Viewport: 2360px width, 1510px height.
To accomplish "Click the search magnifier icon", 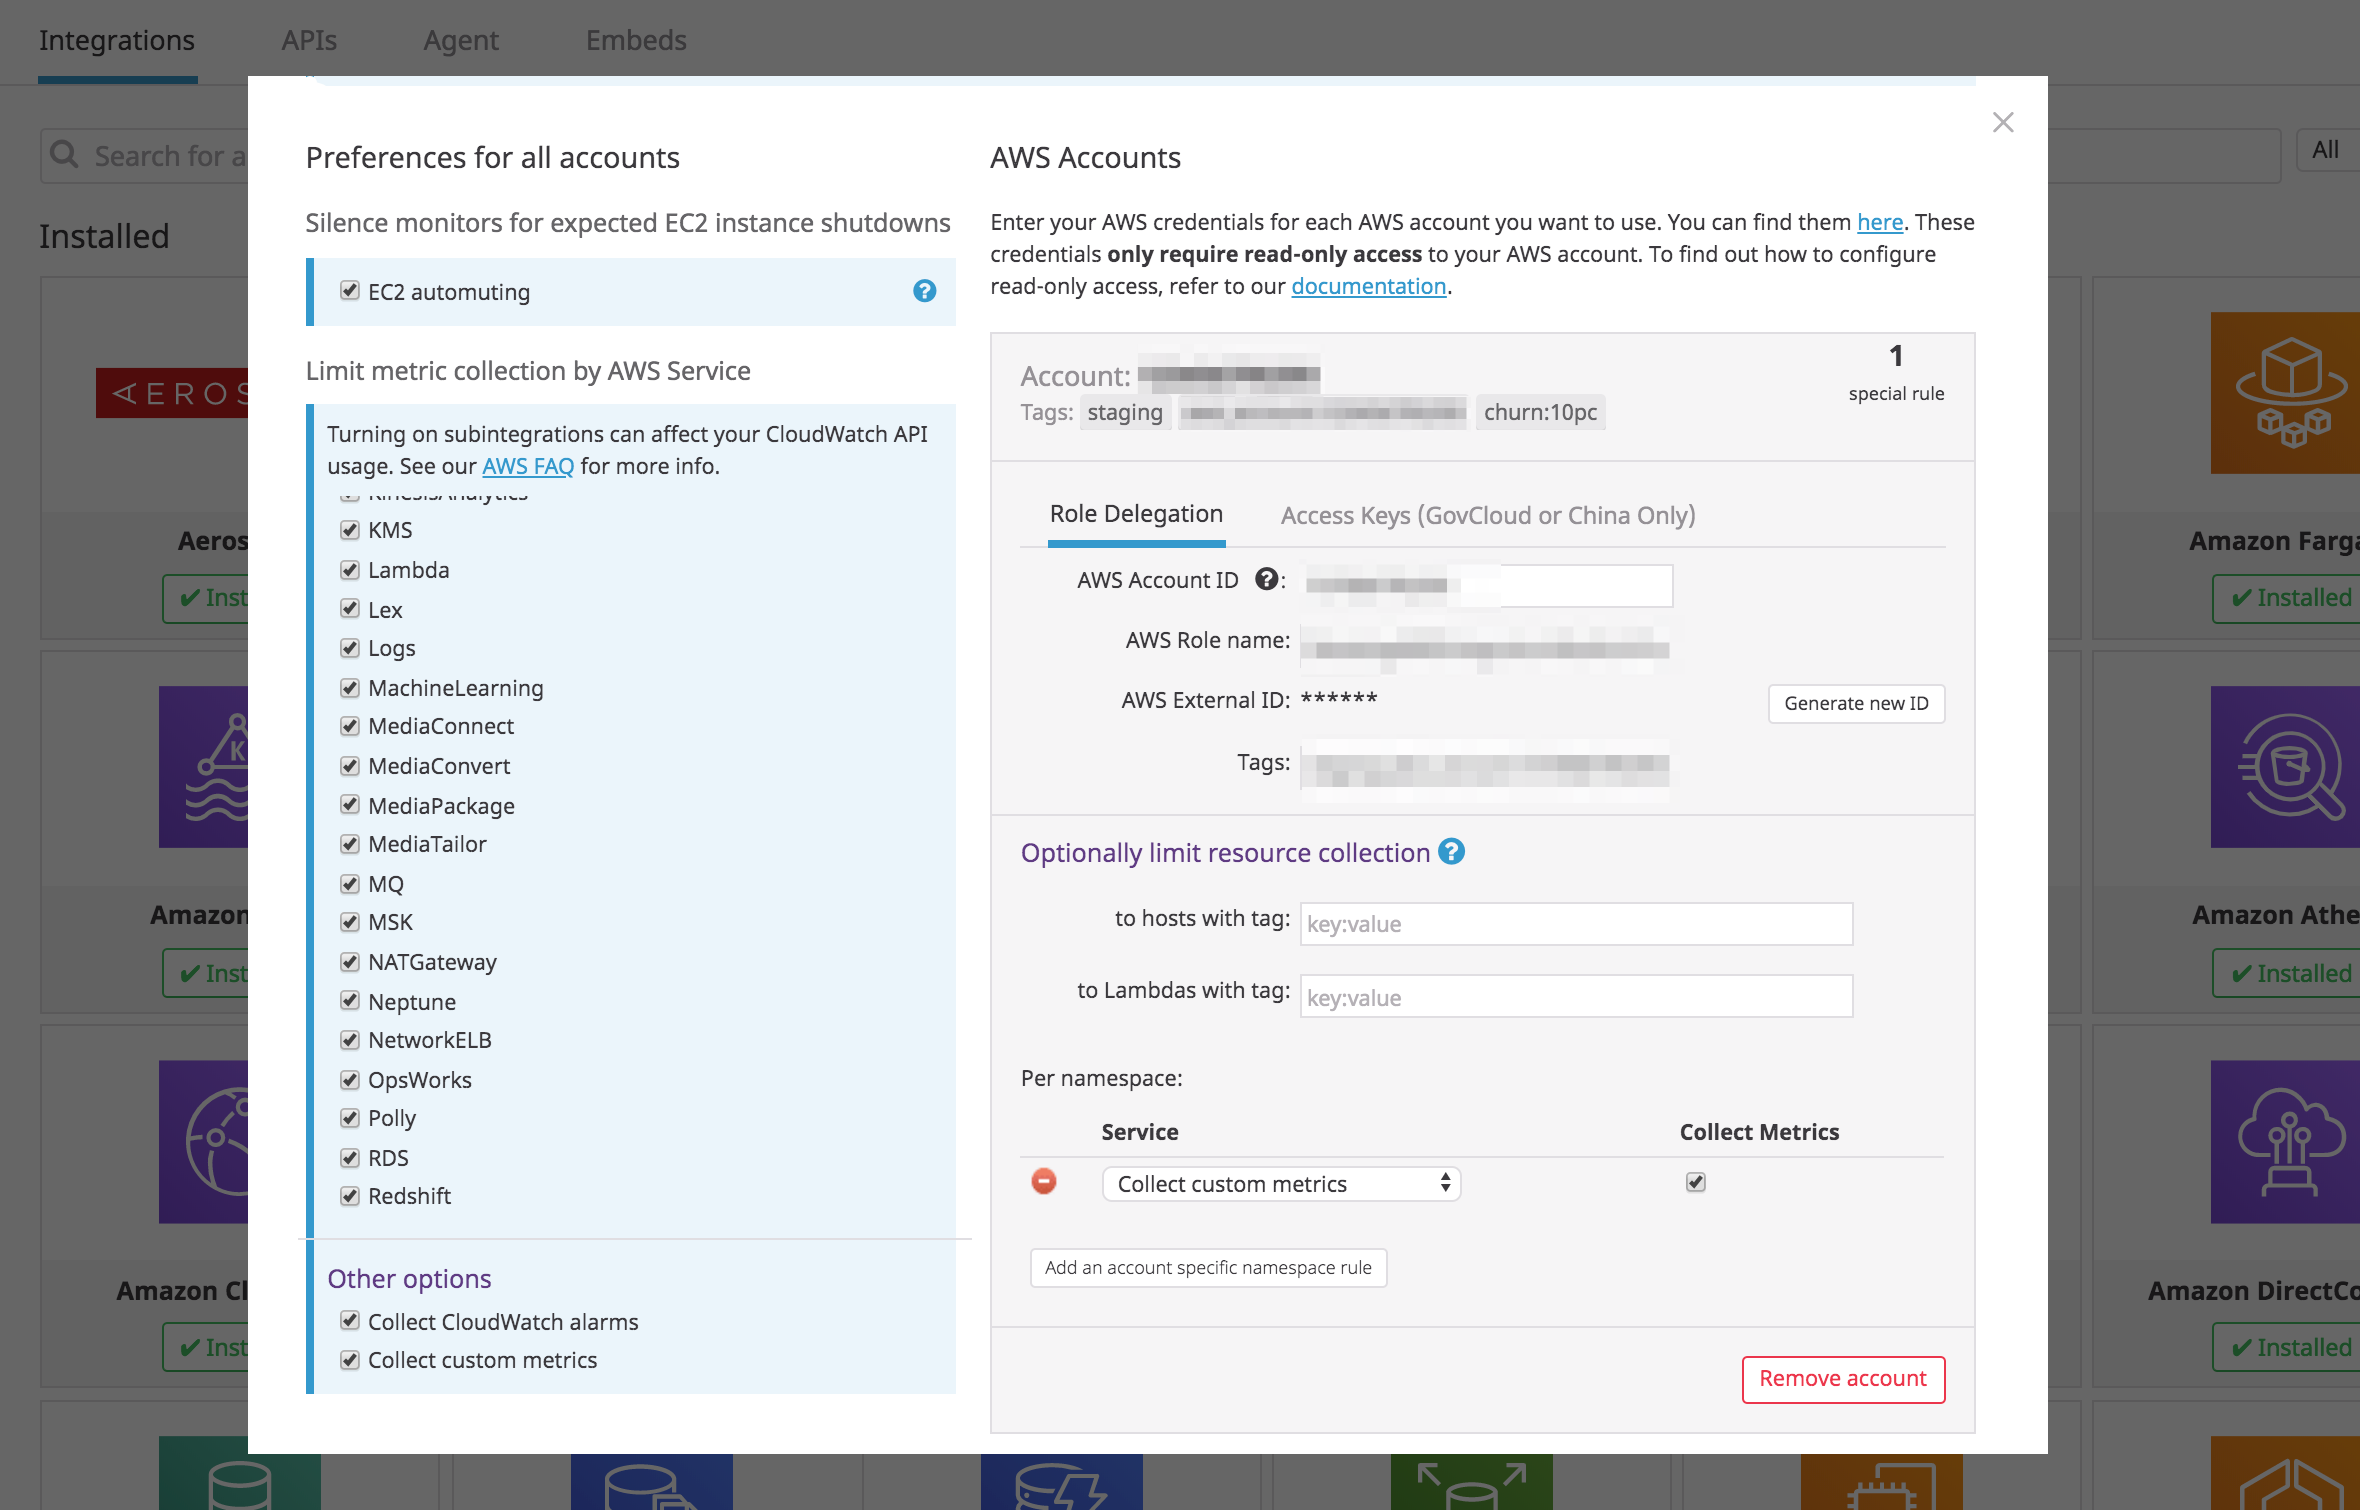I will point(64,155).
